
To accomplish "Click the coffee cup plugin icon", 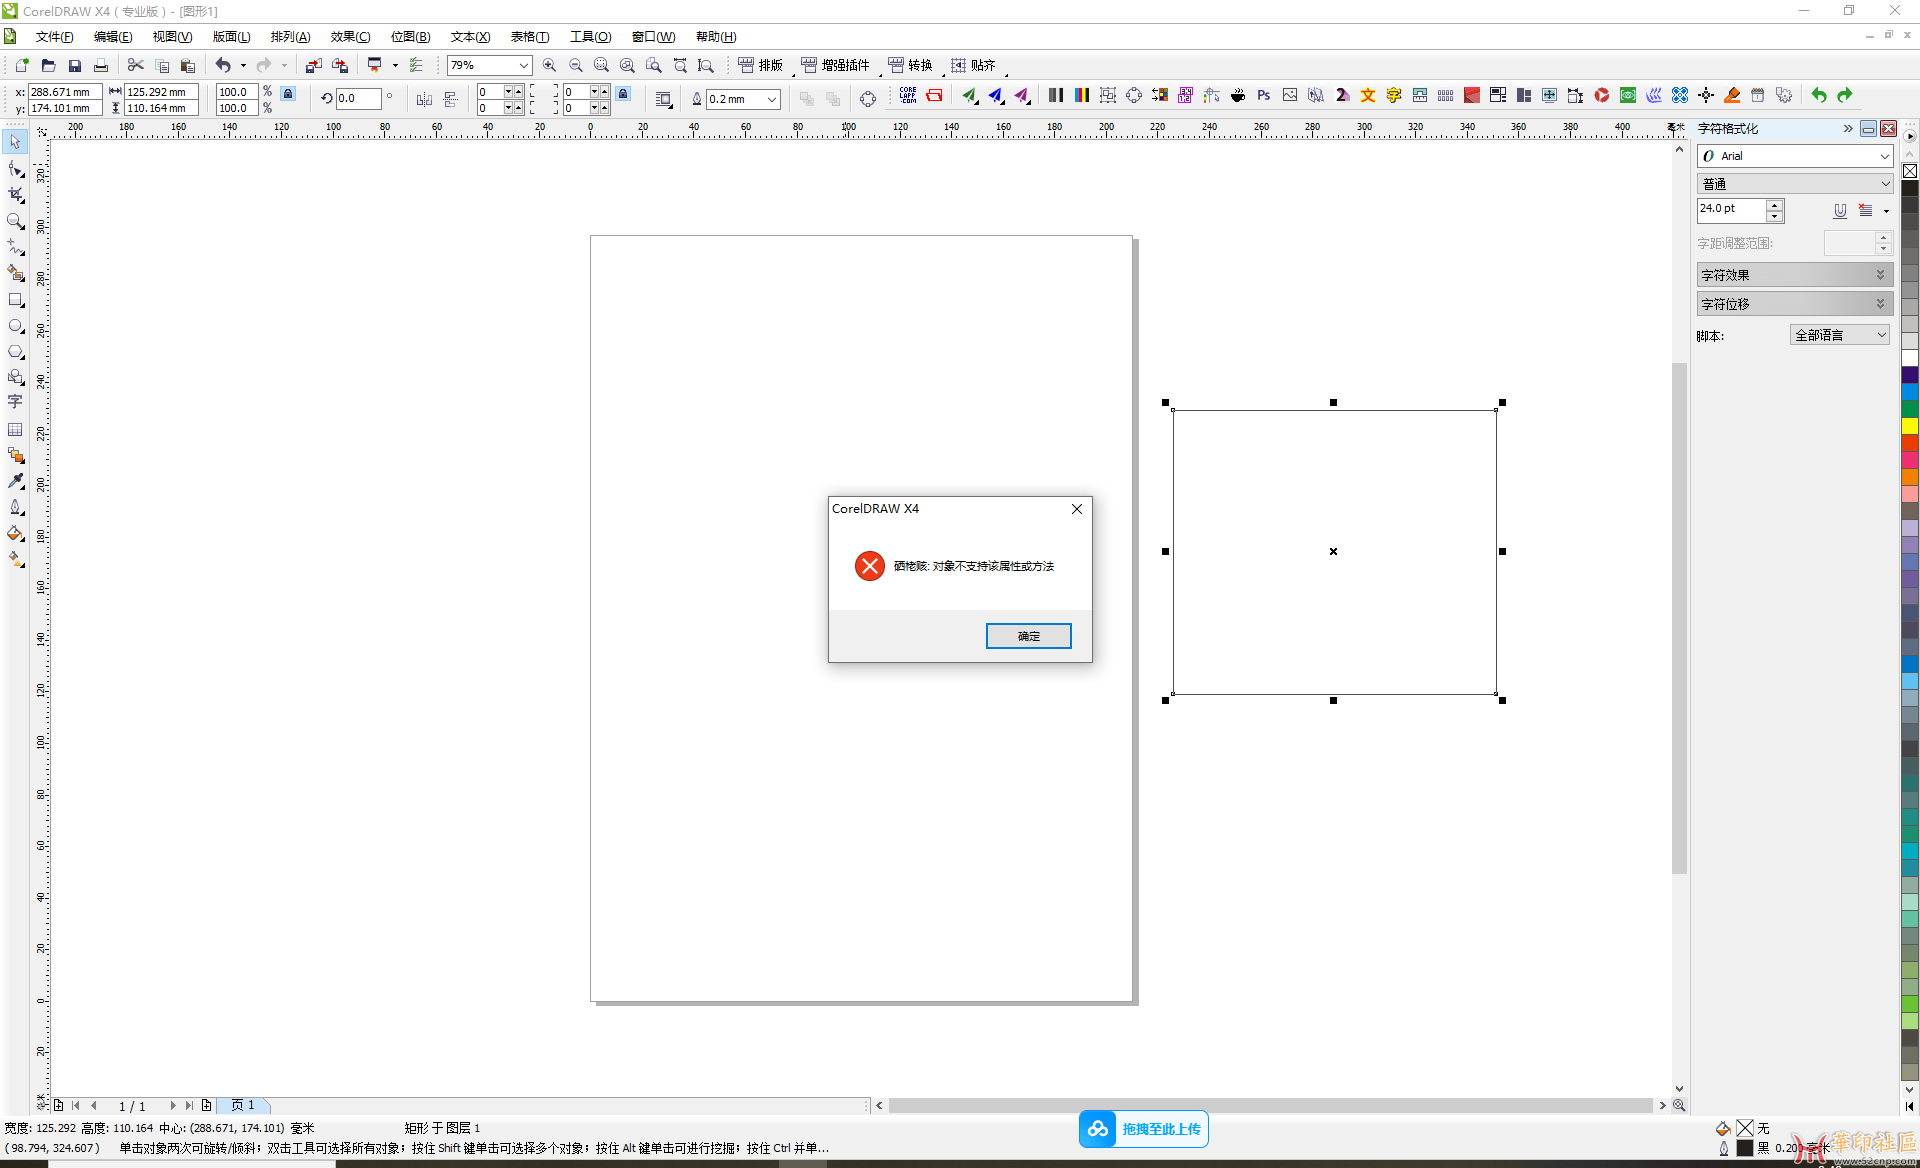I will tap(1238, 95).
